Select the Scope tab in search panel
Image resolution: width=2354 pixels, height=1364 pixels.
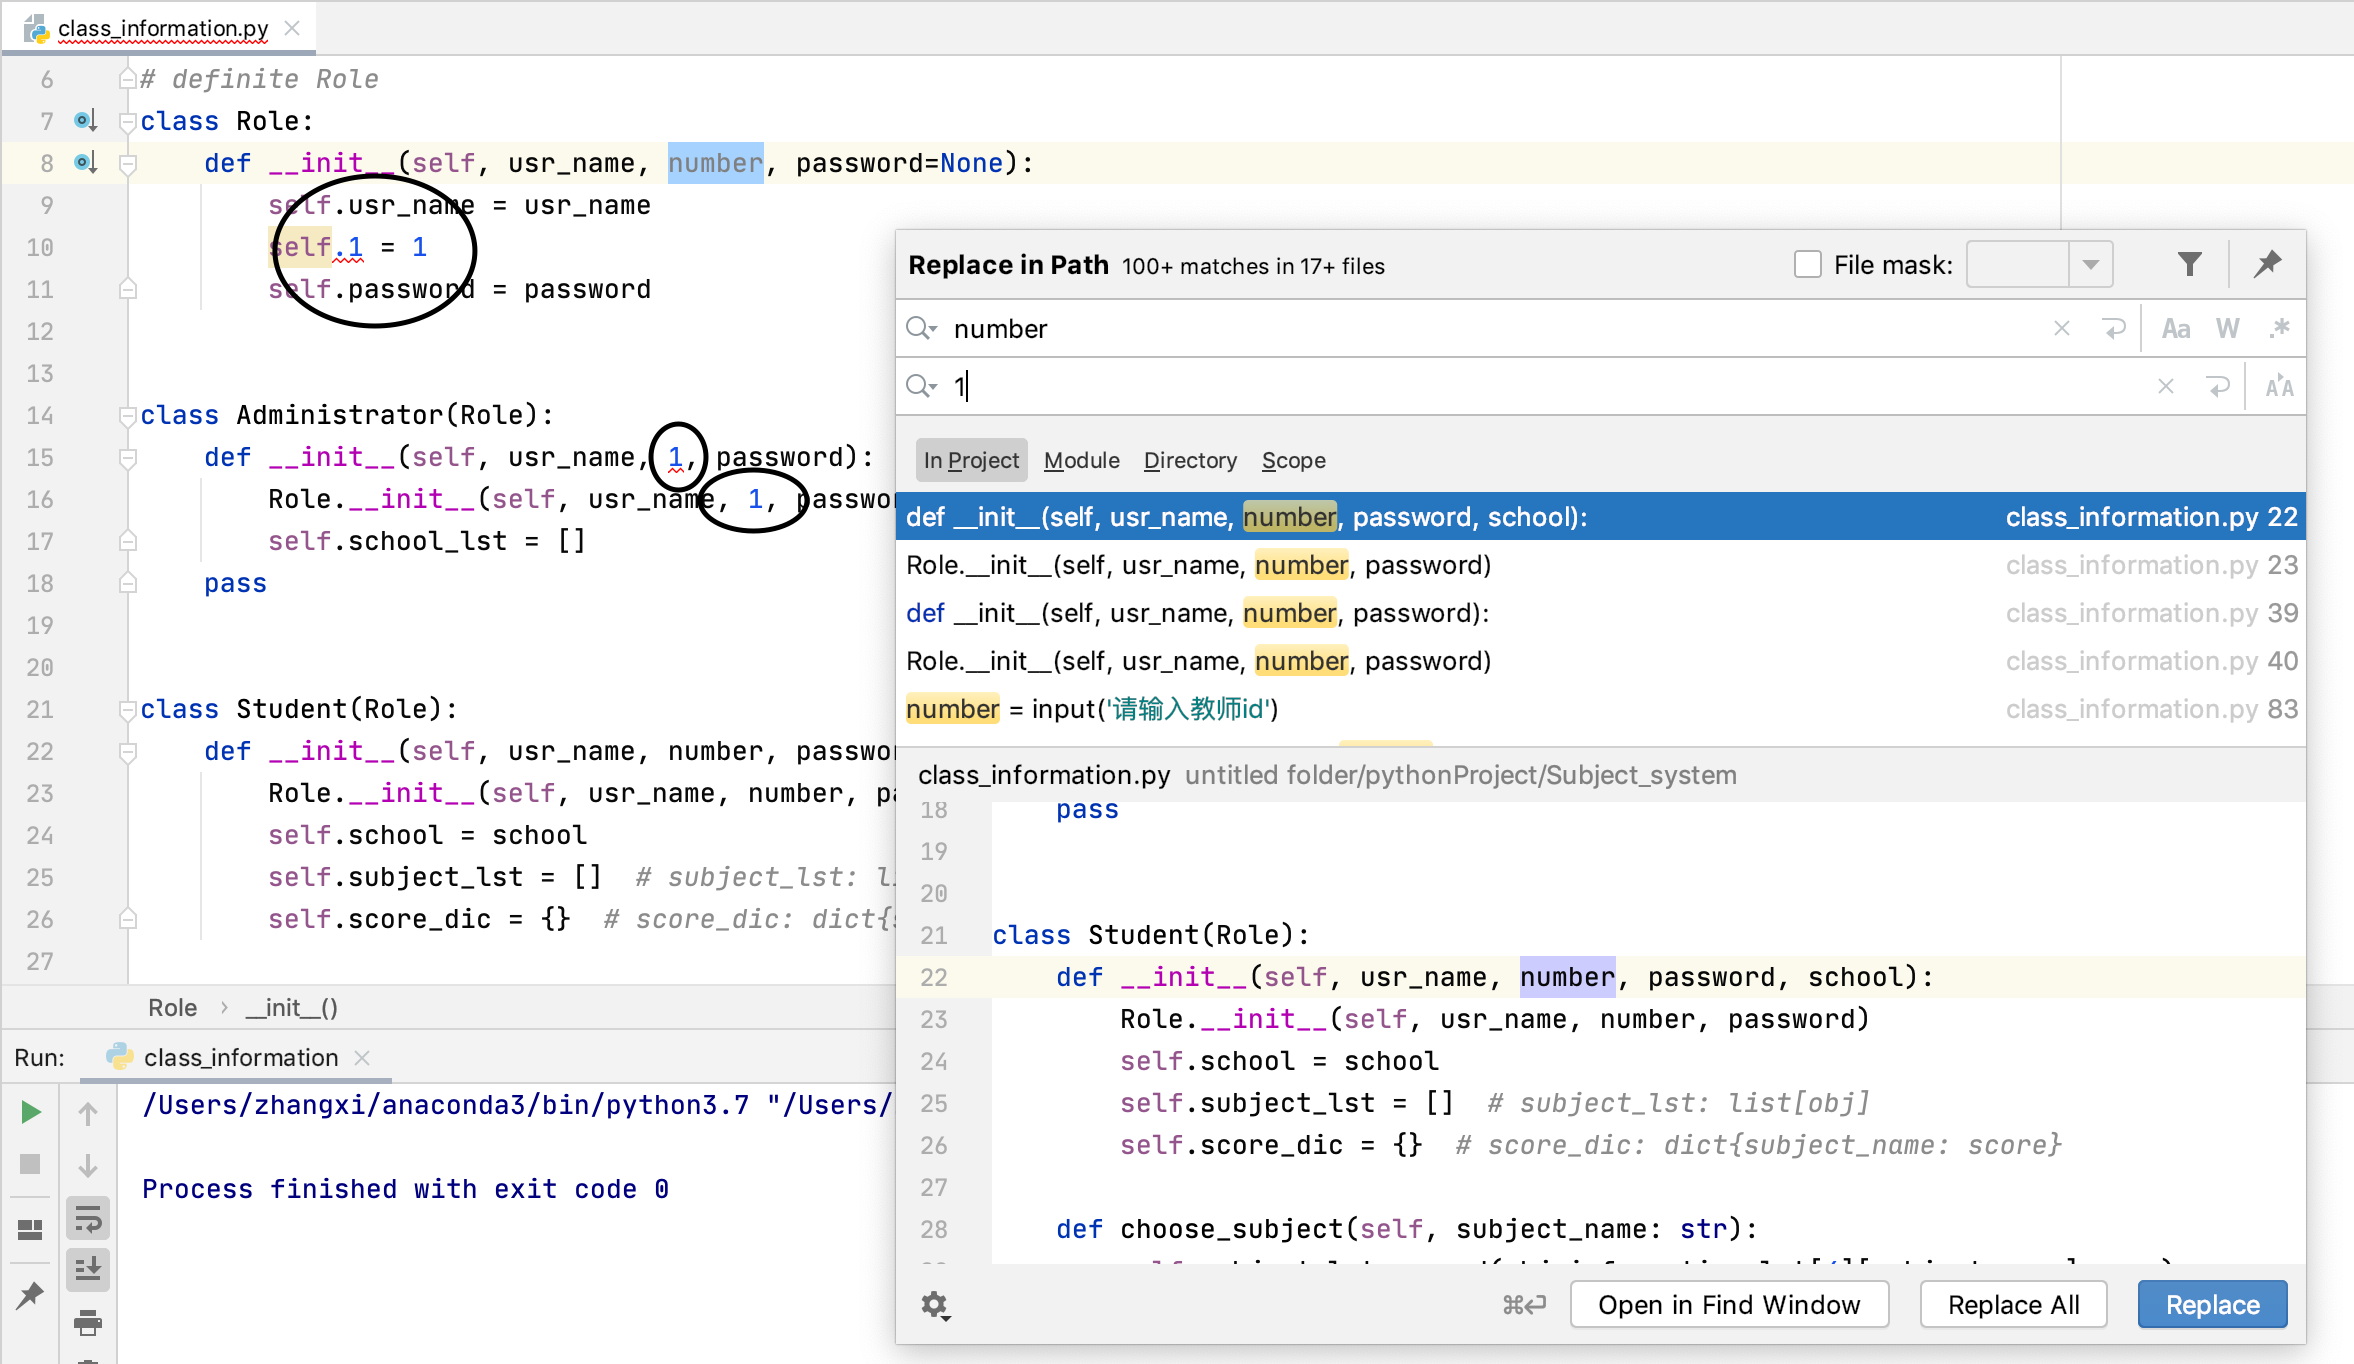(1292, 460)
